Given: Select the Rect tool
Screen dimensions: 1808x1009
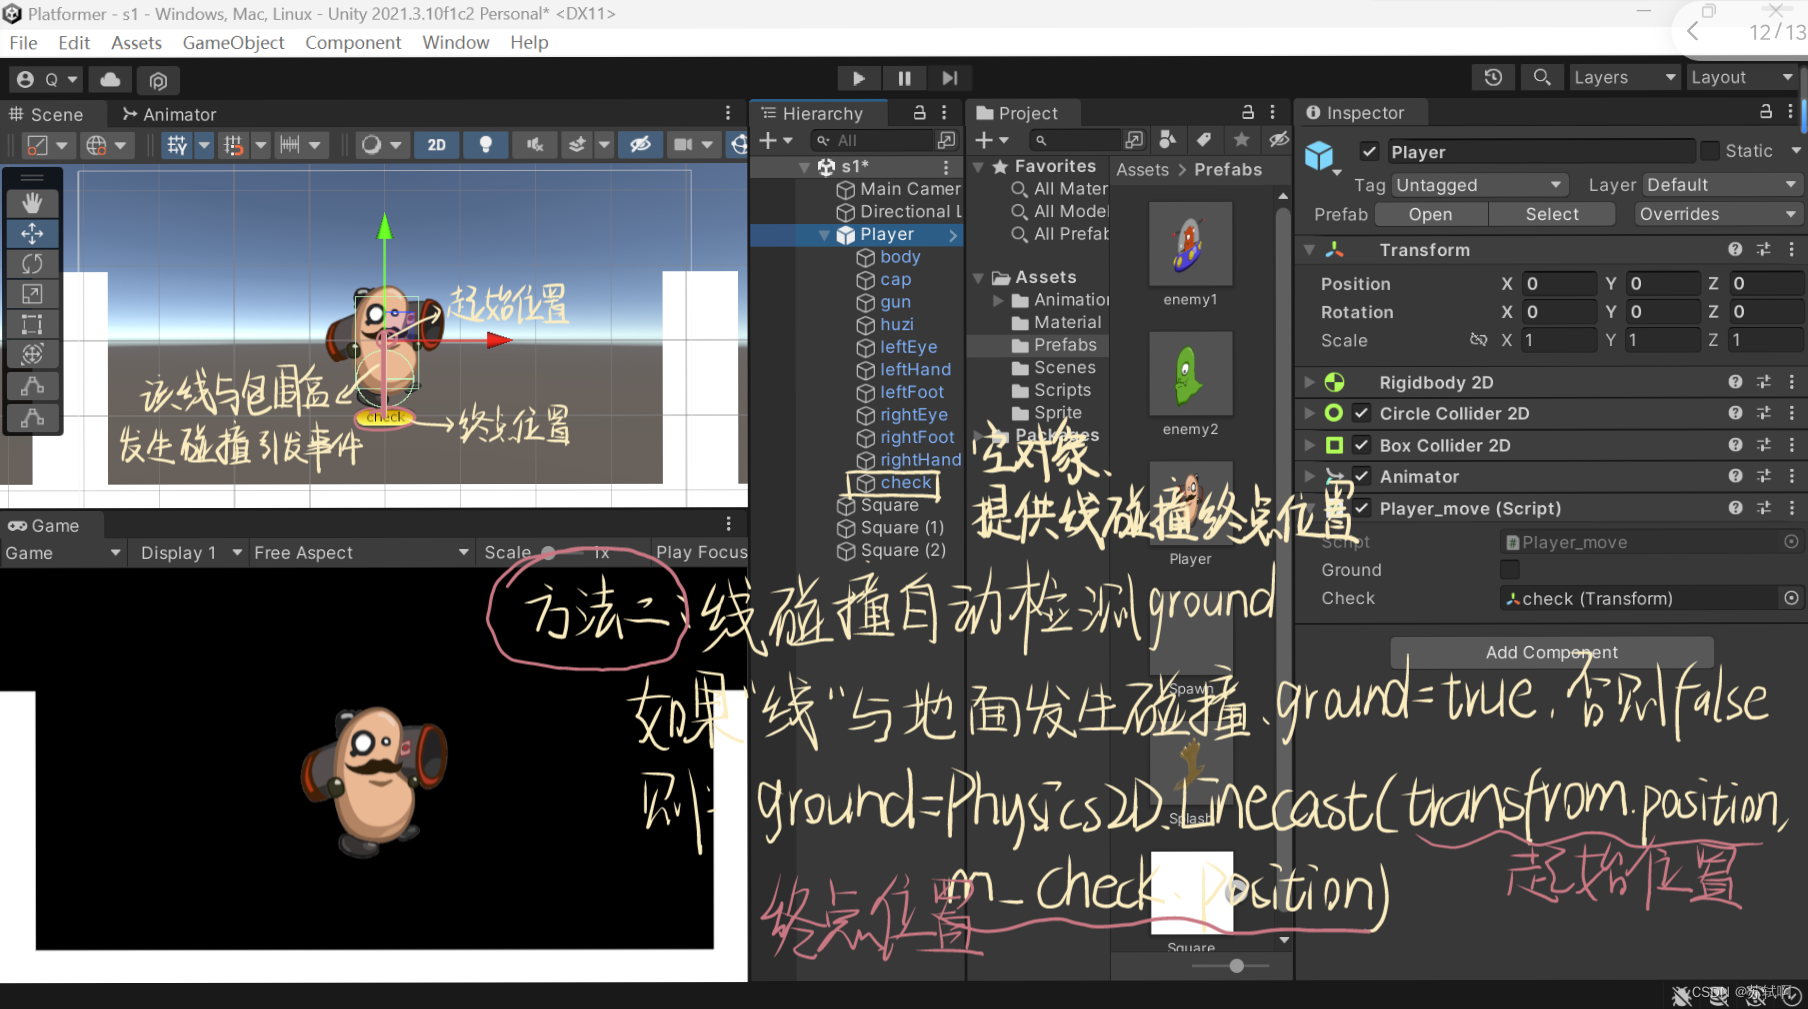Looking at the screenshot, I should 32,324.
